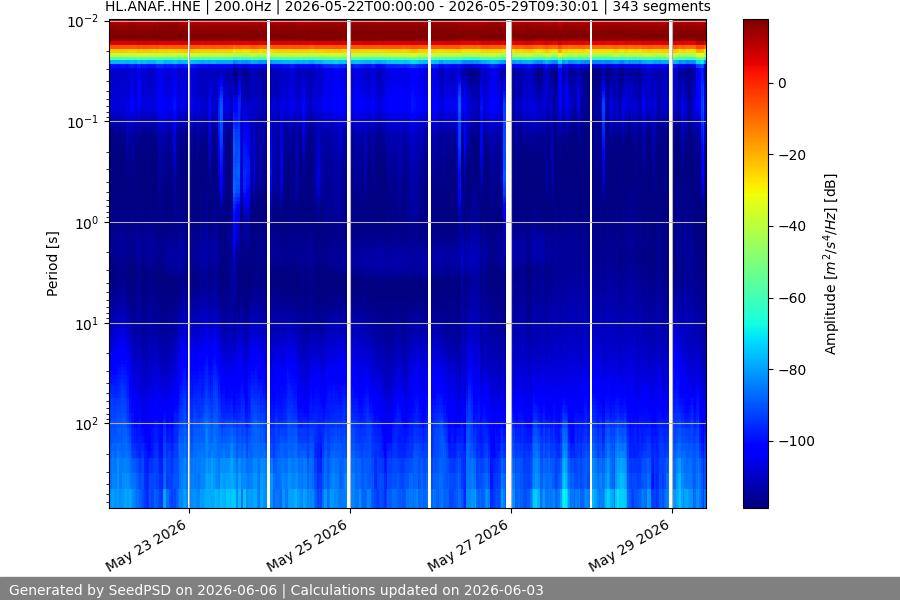Click the plot title starting 'HL.ANAF..HNE'
Image resolution: width=900 pixels, height=600 pixels.
click(408, 7)
